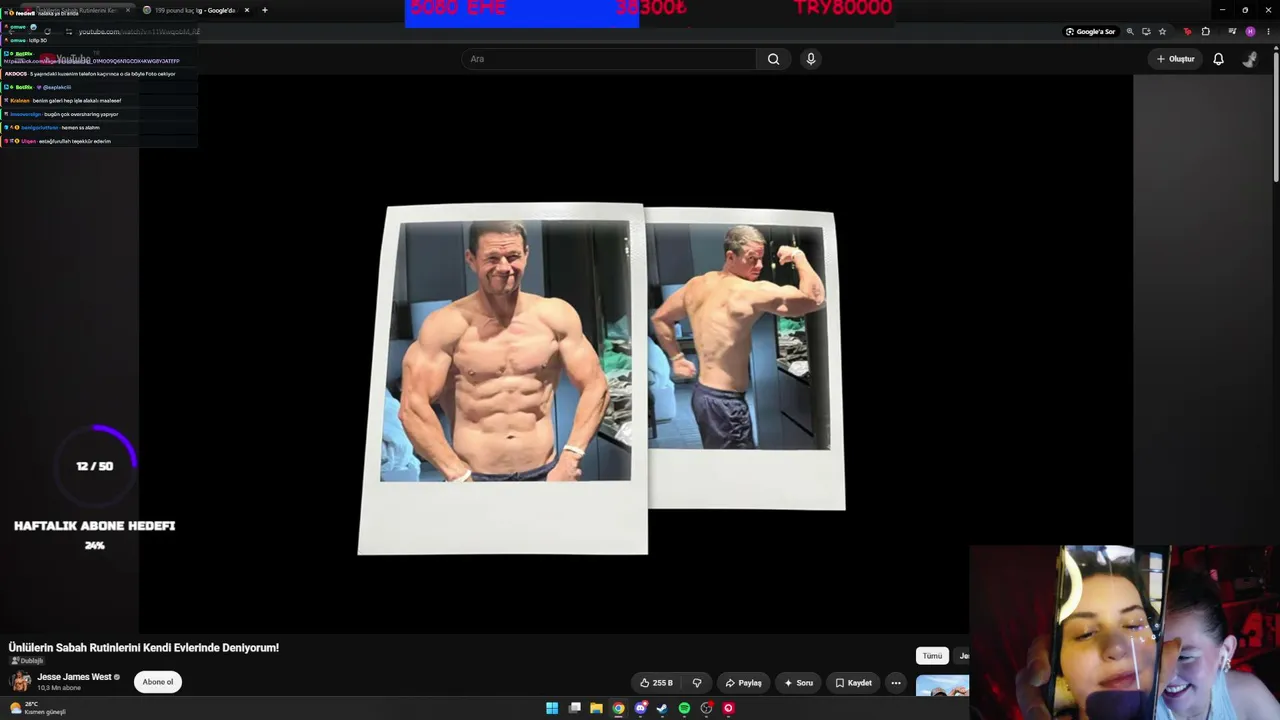Open Spotify from the taskbar
1280x720 pixels.
pyautogui.click(x=684, y=708)
